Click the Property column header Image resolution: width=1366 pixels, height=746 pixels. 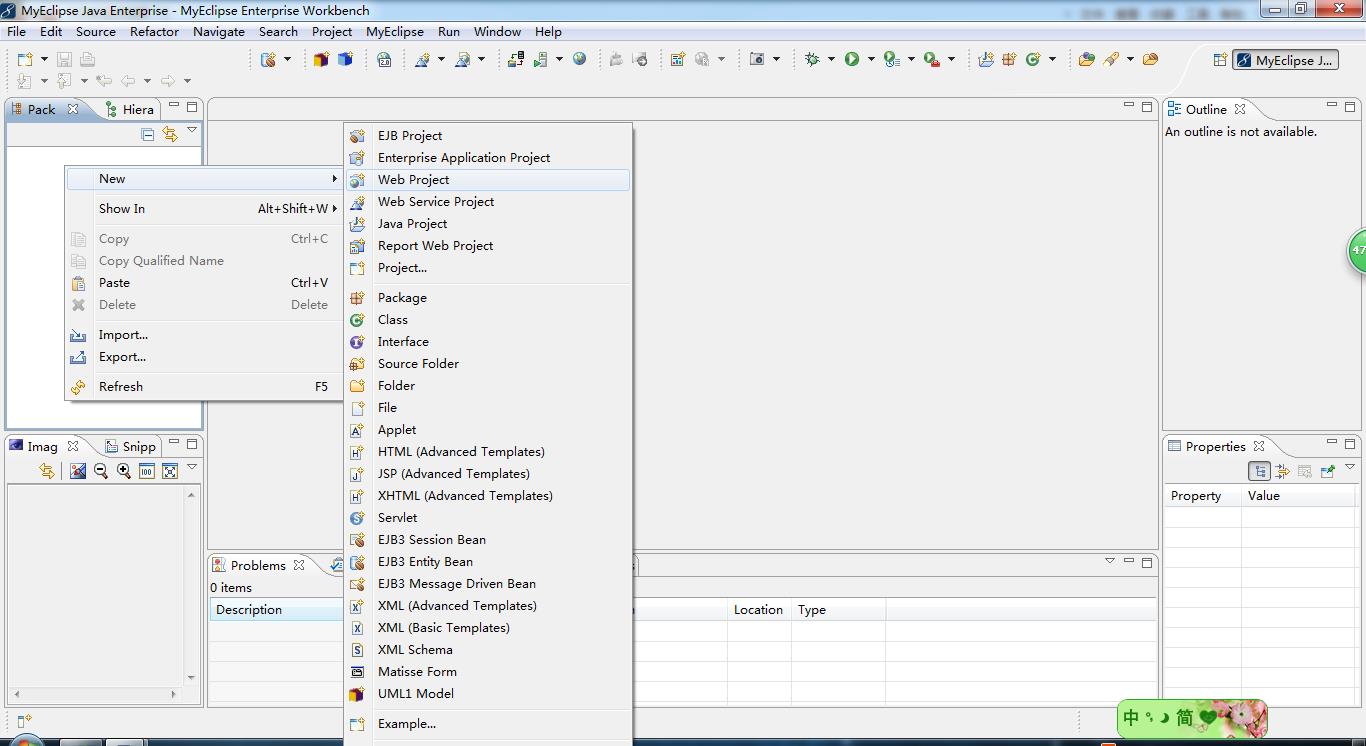tap(1203, 496)
